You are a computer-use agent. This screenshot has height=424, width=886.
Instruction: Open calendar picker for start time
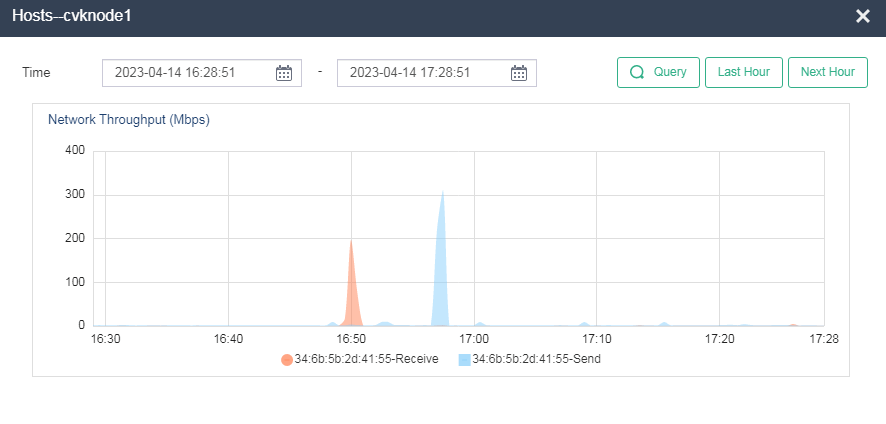click(284, 73)
